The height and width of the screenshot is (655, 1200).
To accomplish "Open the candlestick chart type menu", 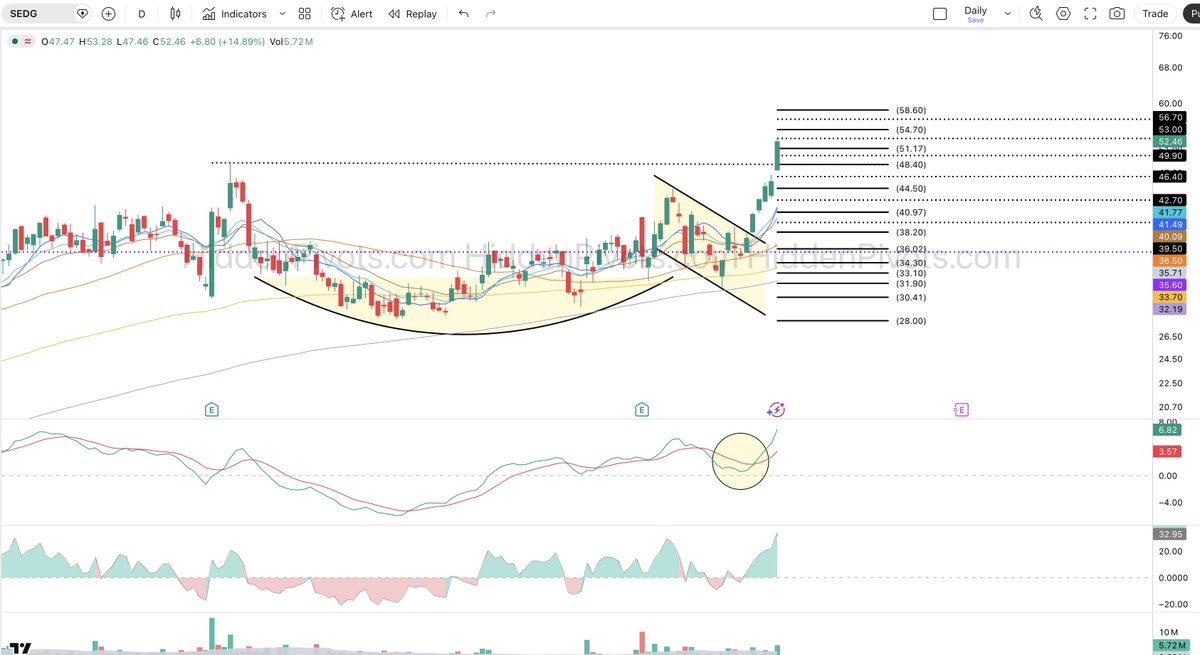I will point(176,14).
